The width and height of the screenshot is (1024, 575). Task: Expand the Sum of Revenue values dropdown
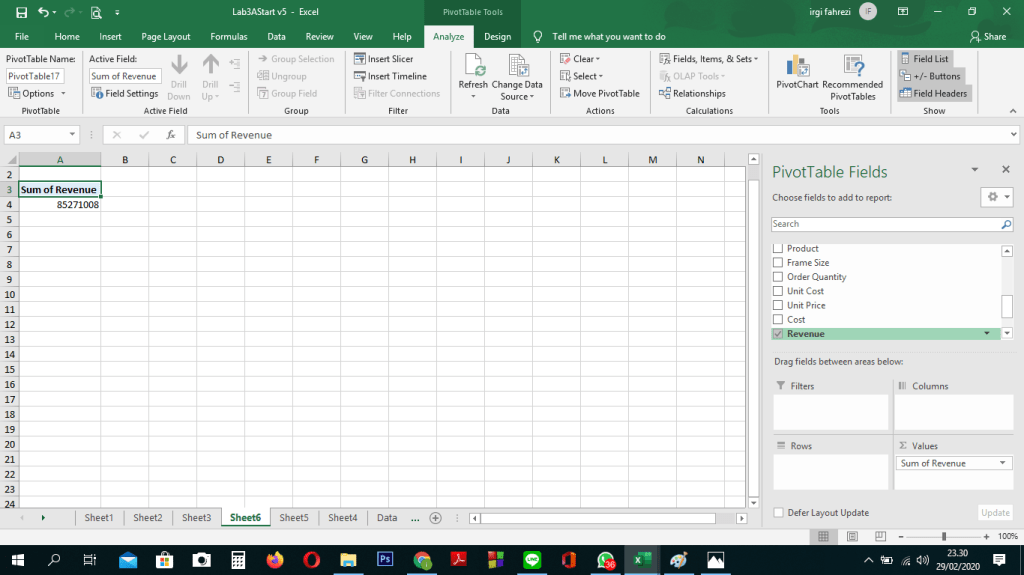click(1003, 464)
